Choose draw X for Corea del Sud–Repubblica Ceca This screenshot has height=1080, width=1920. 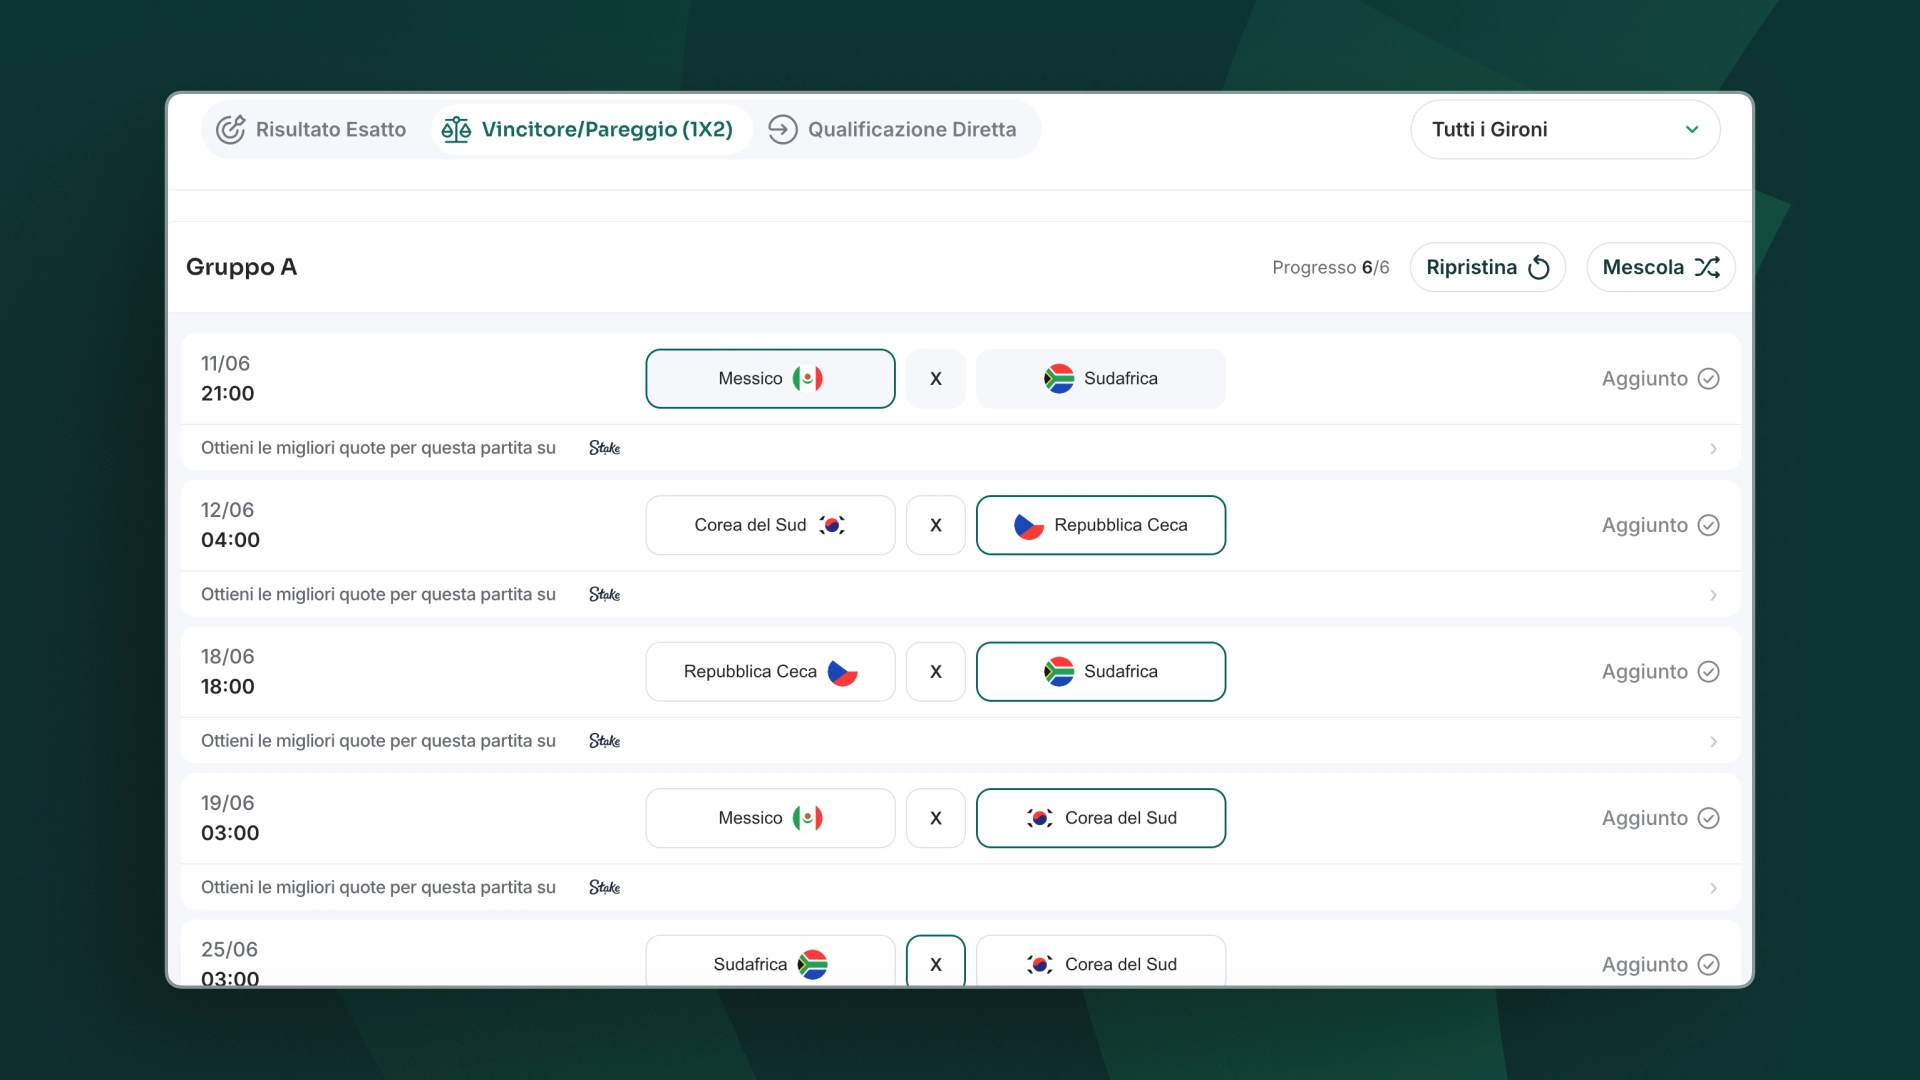click(936, 525)
